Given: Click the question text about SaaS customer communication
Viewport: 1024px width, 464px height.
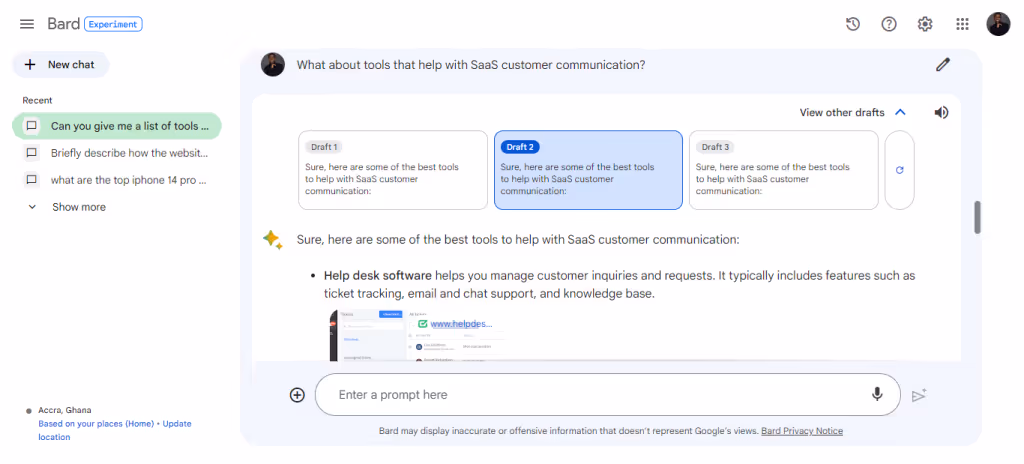Looking at the screenshot, I should 471,65.
